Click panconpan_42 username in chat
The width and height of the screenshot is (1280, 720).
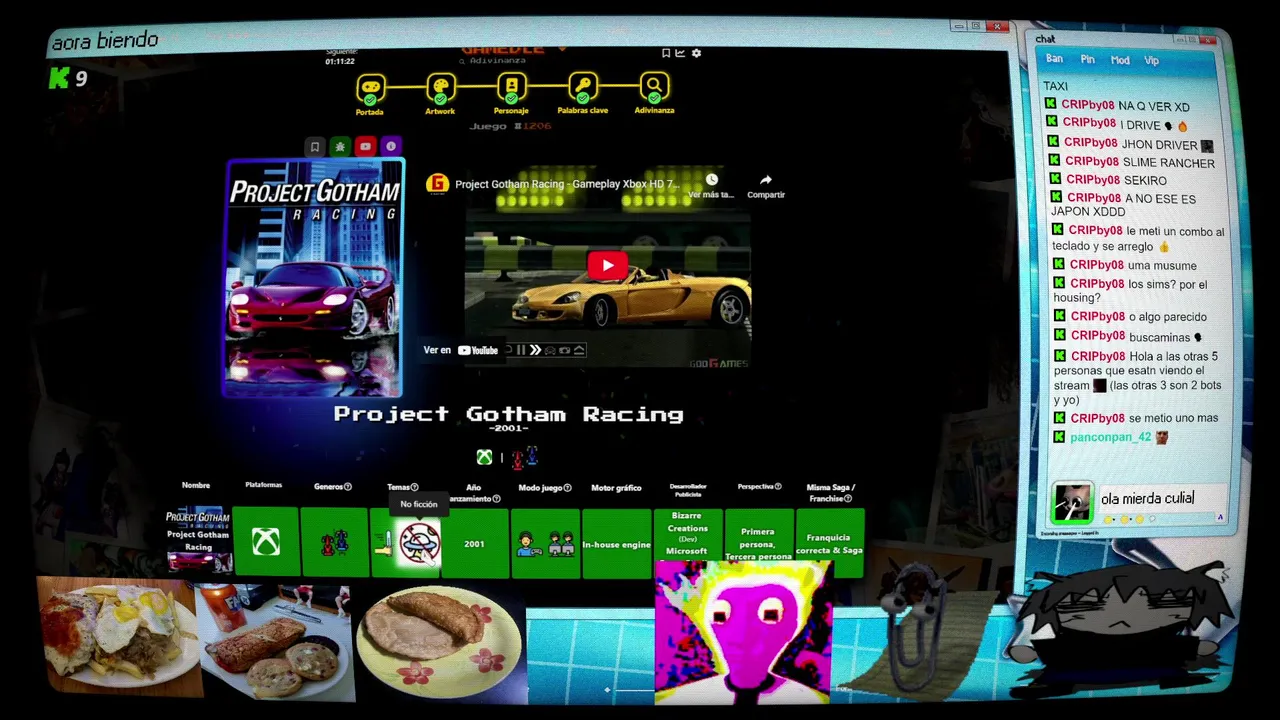(1110, 437)
